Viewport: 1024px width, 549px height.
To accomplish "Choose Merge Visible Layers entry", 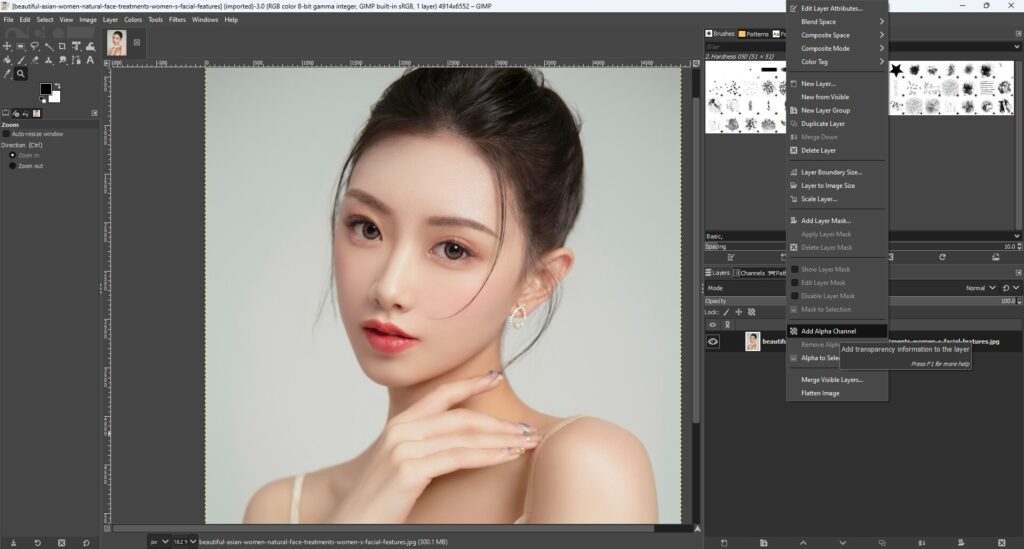I will tap(837, 379).
